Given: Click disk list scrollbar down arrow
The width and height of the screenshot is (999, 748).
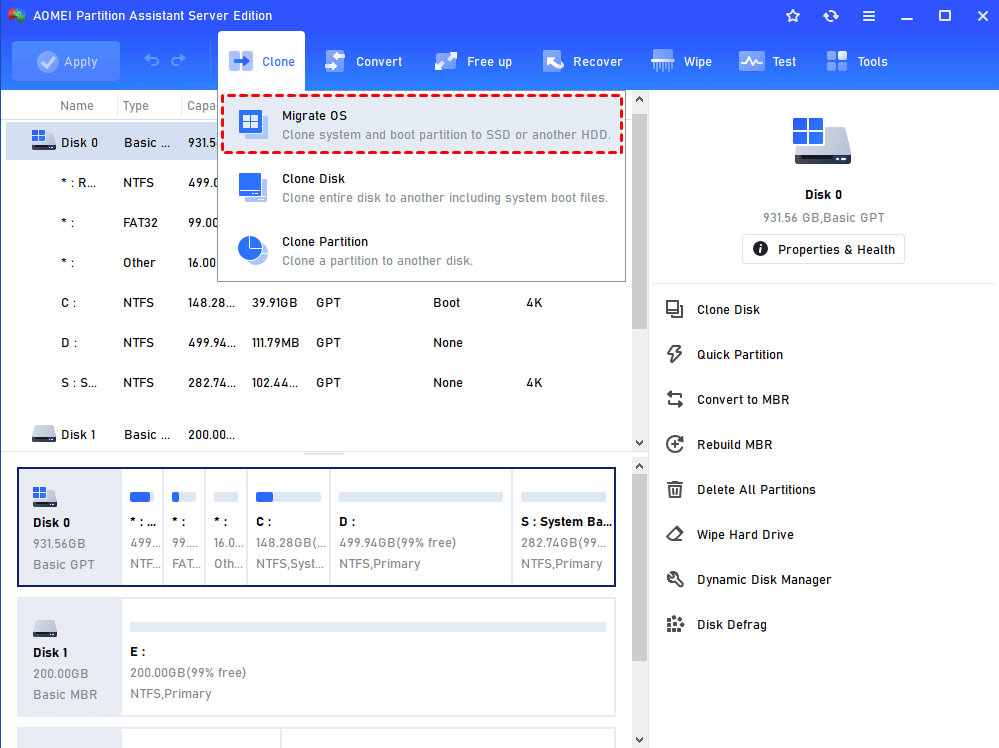Looking at the screenshot, I should pos(639,443).
